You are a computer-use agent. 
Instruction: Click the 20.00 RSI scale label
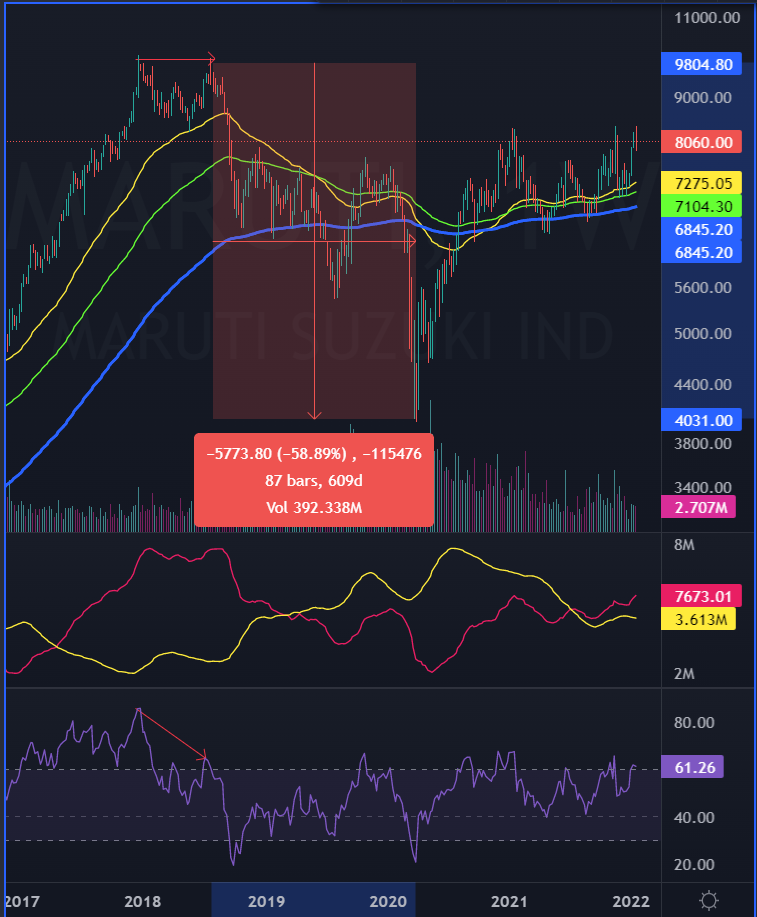click(x=694, y=864)
